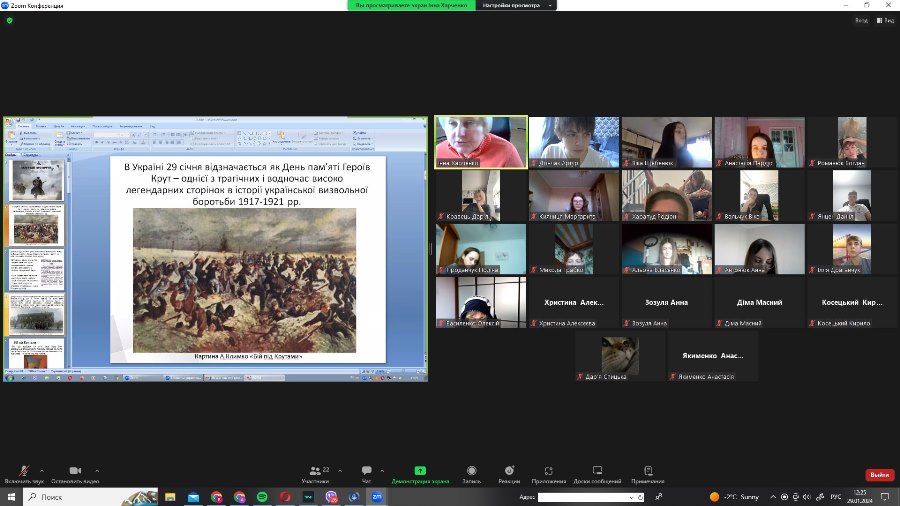This screenshot has width=900, height=506.
Task: Click third slide thumbnail in shared PowerPoint
Action: 37,270
